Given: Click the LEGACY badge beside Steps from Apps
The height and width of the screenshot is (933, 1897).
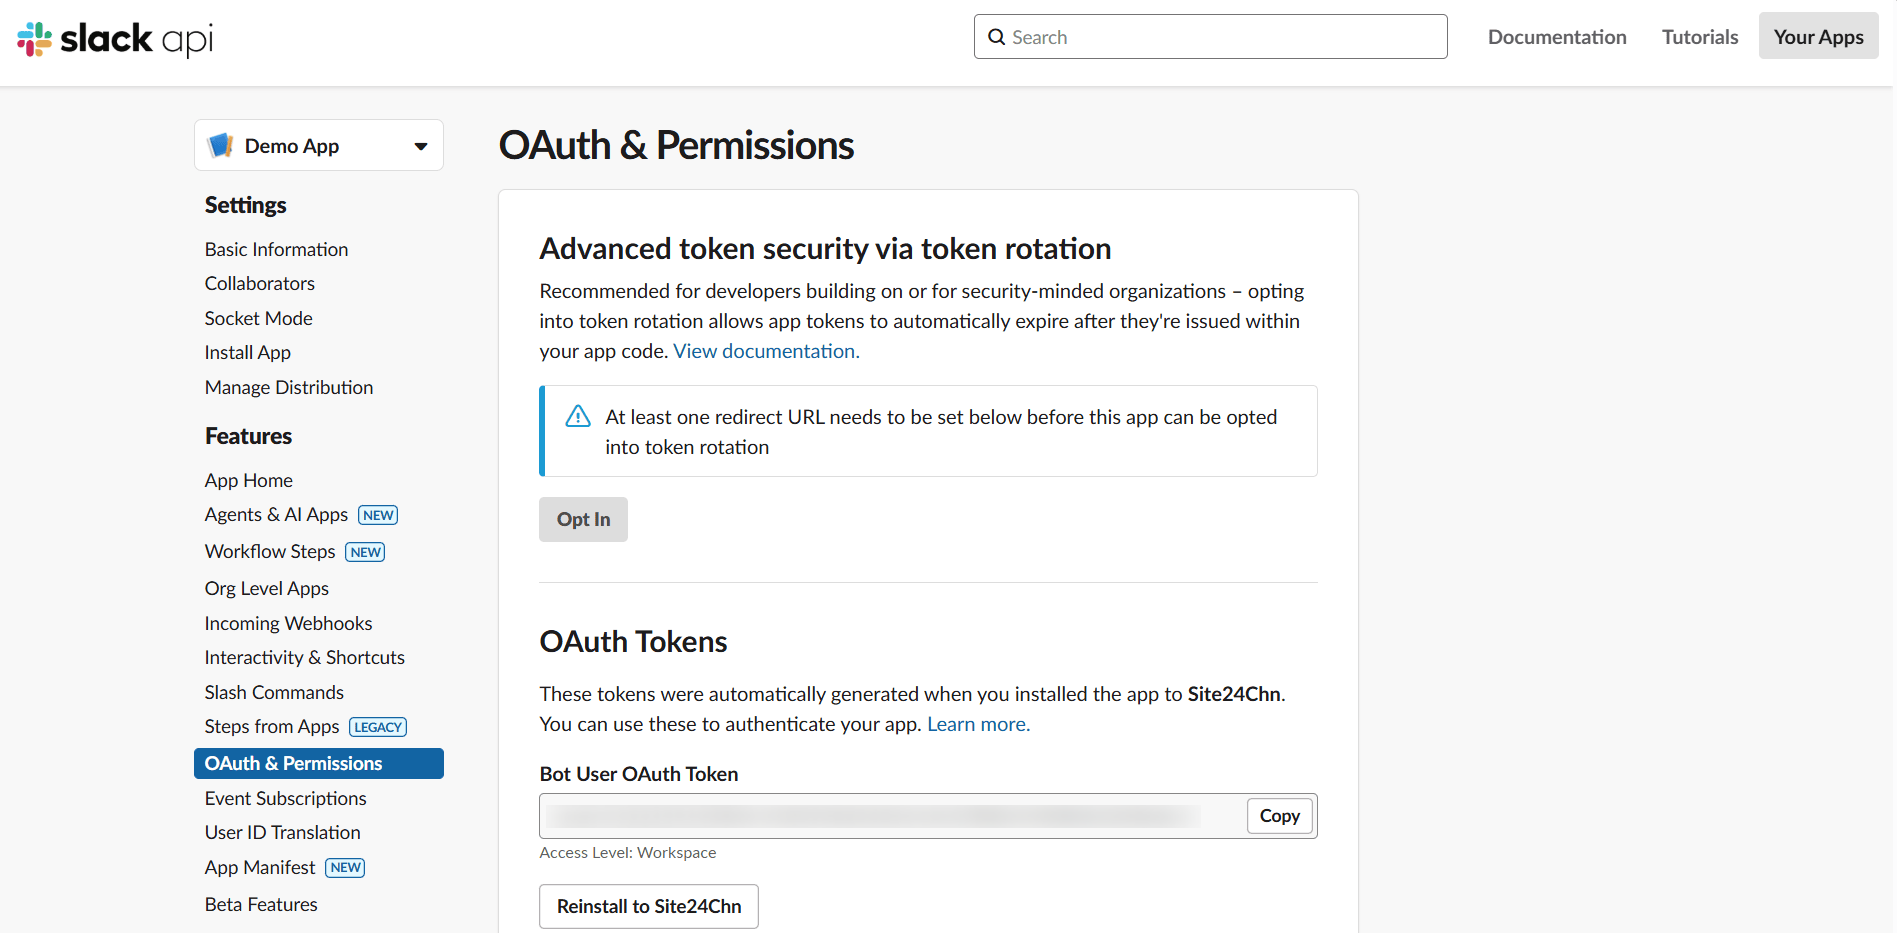Looking at the screenshot, I should click(377, 727).
